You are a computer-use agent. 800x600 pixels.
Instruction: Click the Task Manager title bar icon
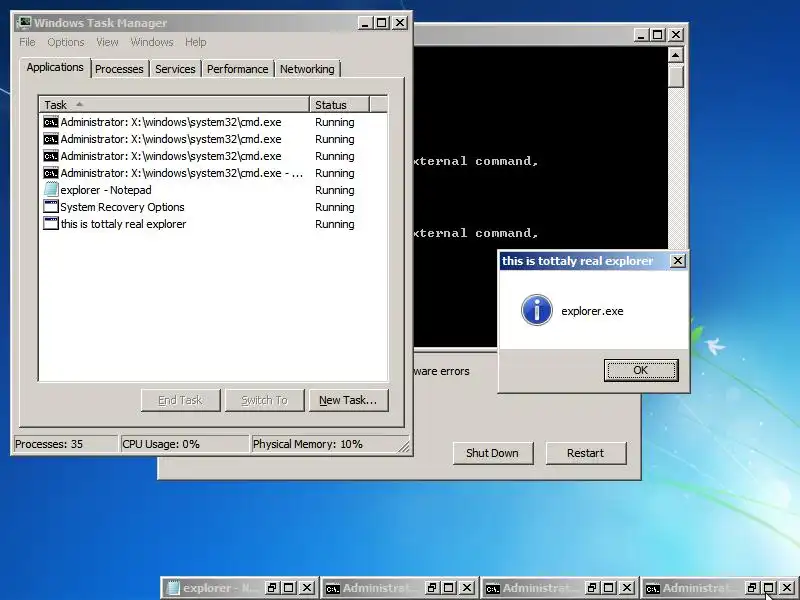coord(23,23)
